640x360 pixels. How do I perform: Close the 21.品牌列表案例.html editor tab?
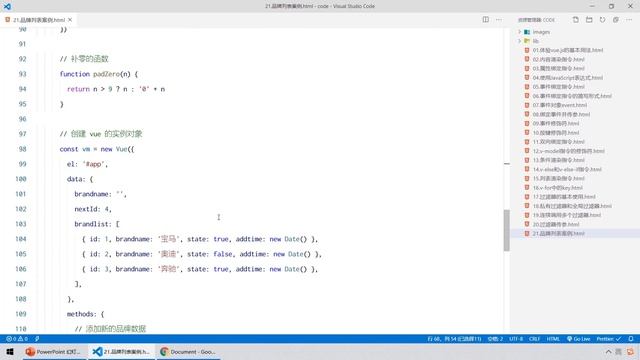[70, 20]
